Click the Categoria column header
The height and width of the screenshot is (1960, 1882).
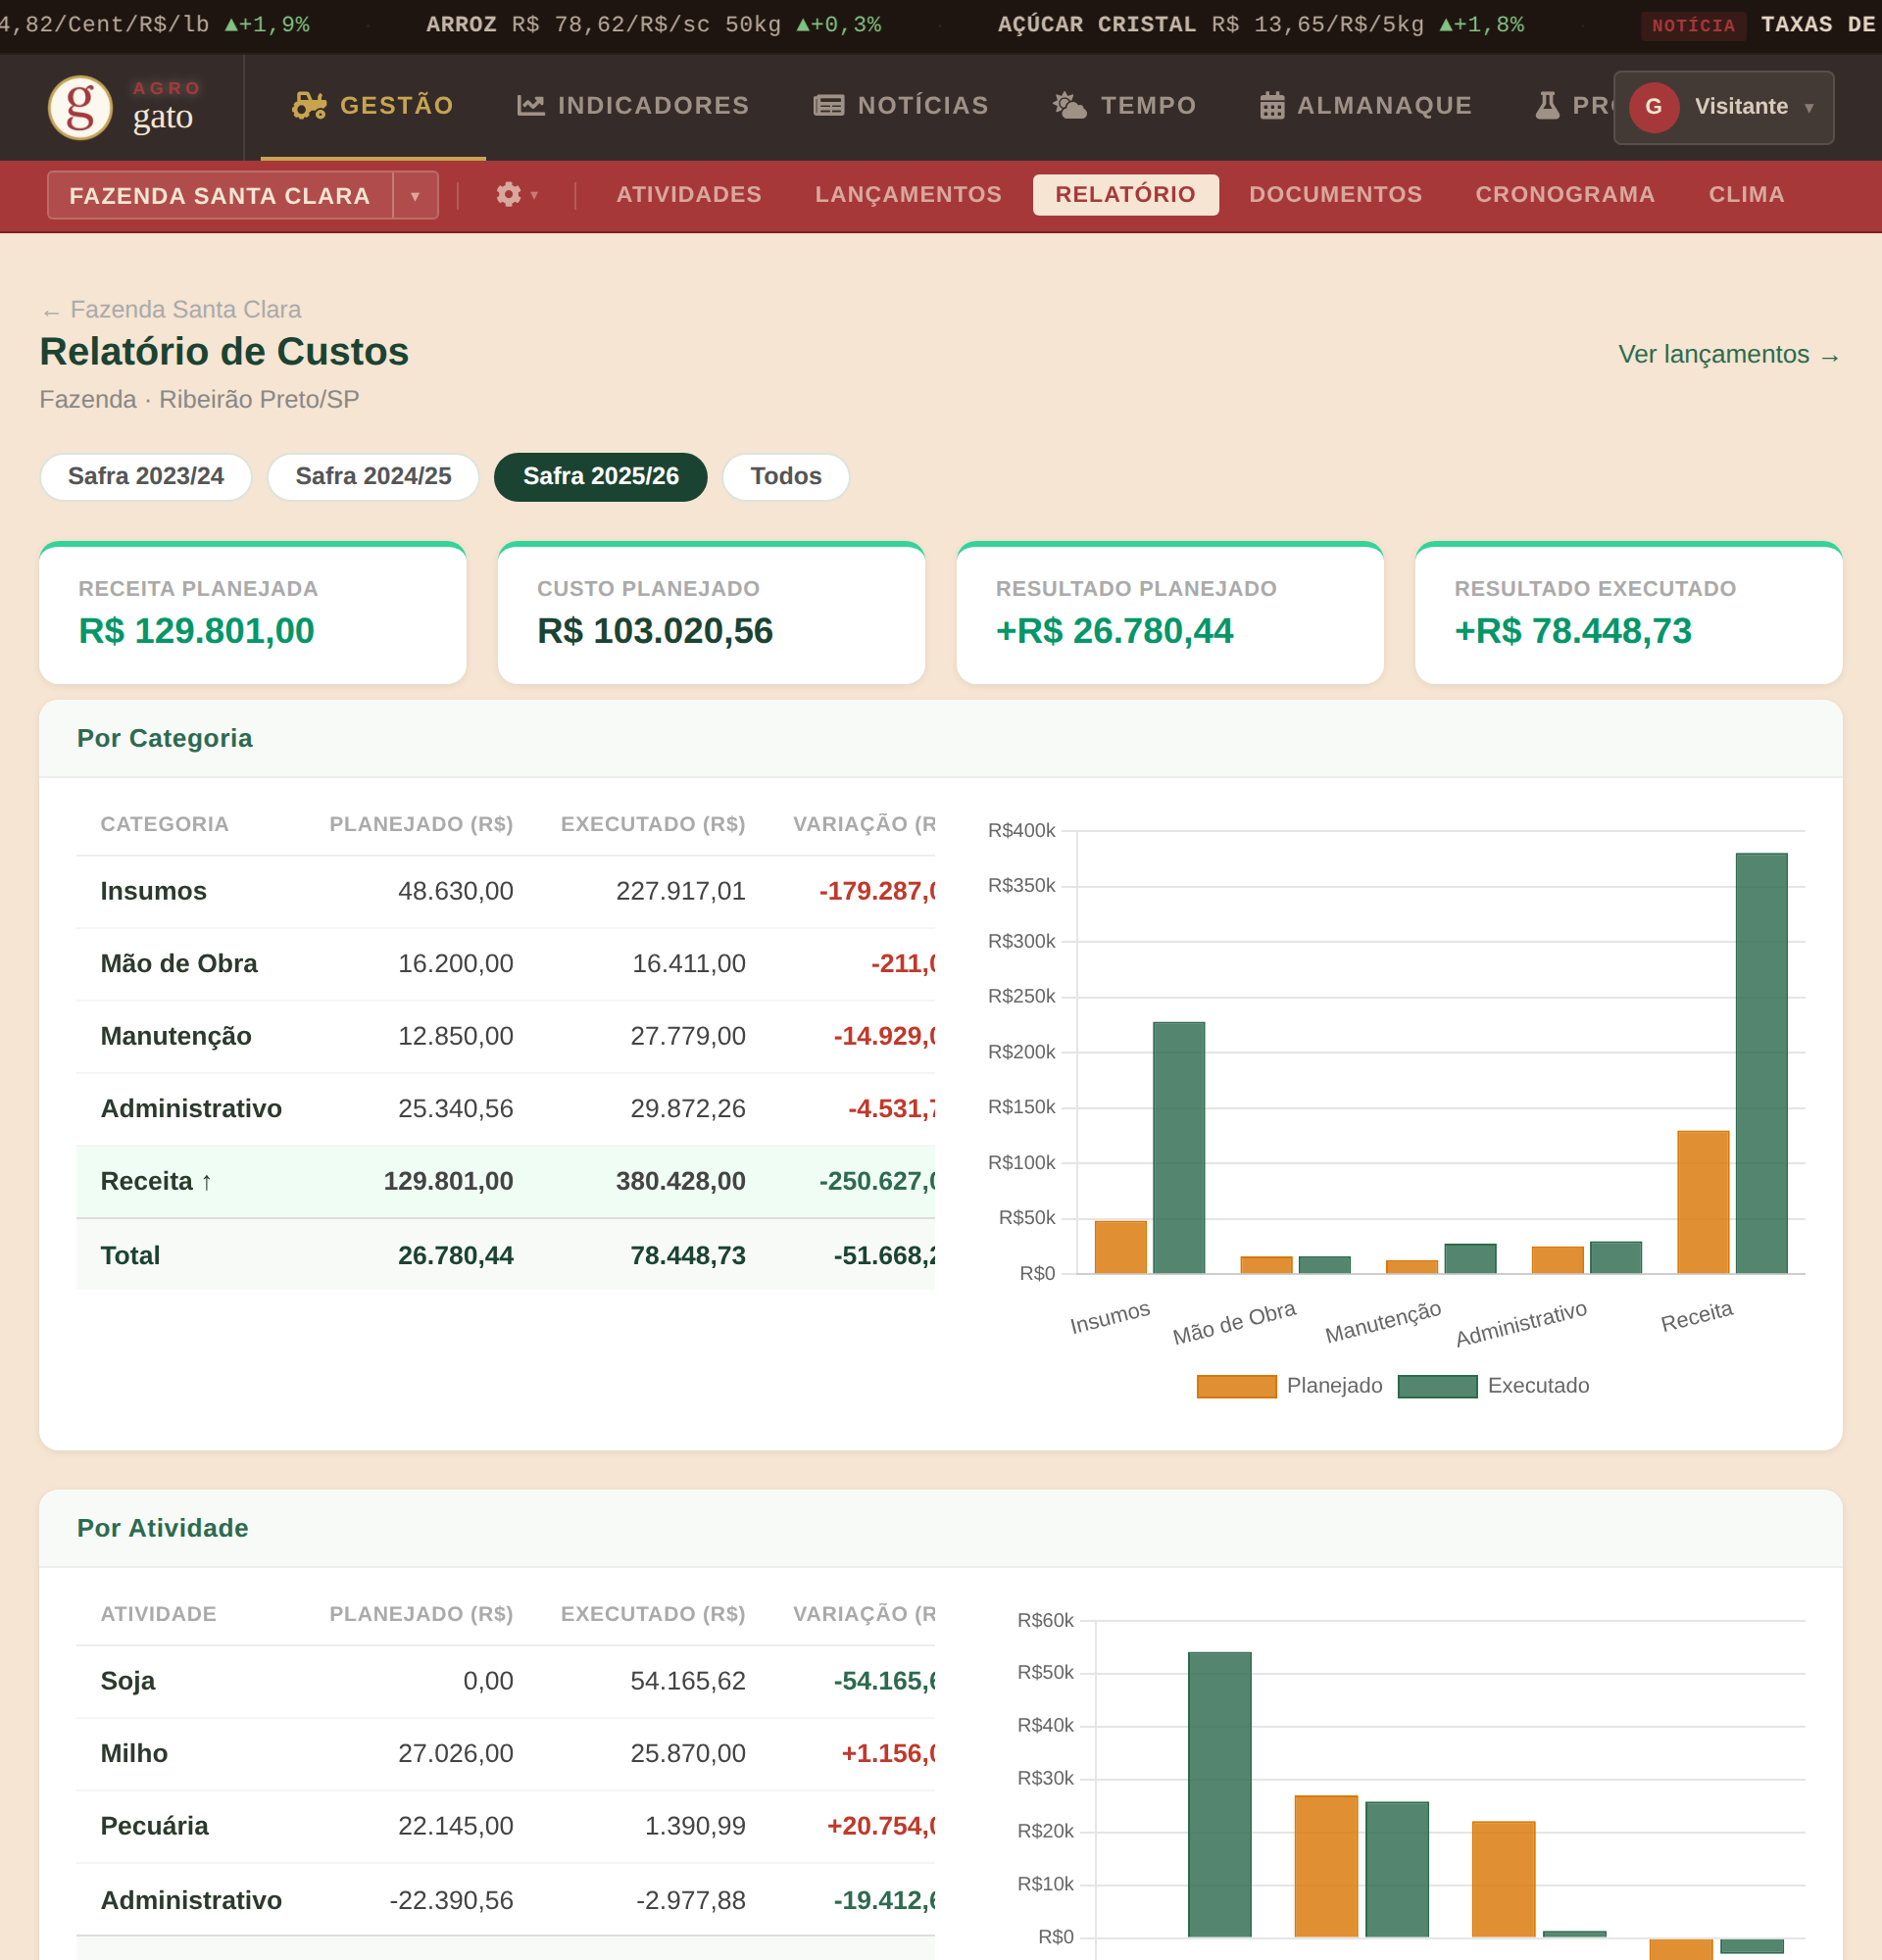[x=164, y=824]
